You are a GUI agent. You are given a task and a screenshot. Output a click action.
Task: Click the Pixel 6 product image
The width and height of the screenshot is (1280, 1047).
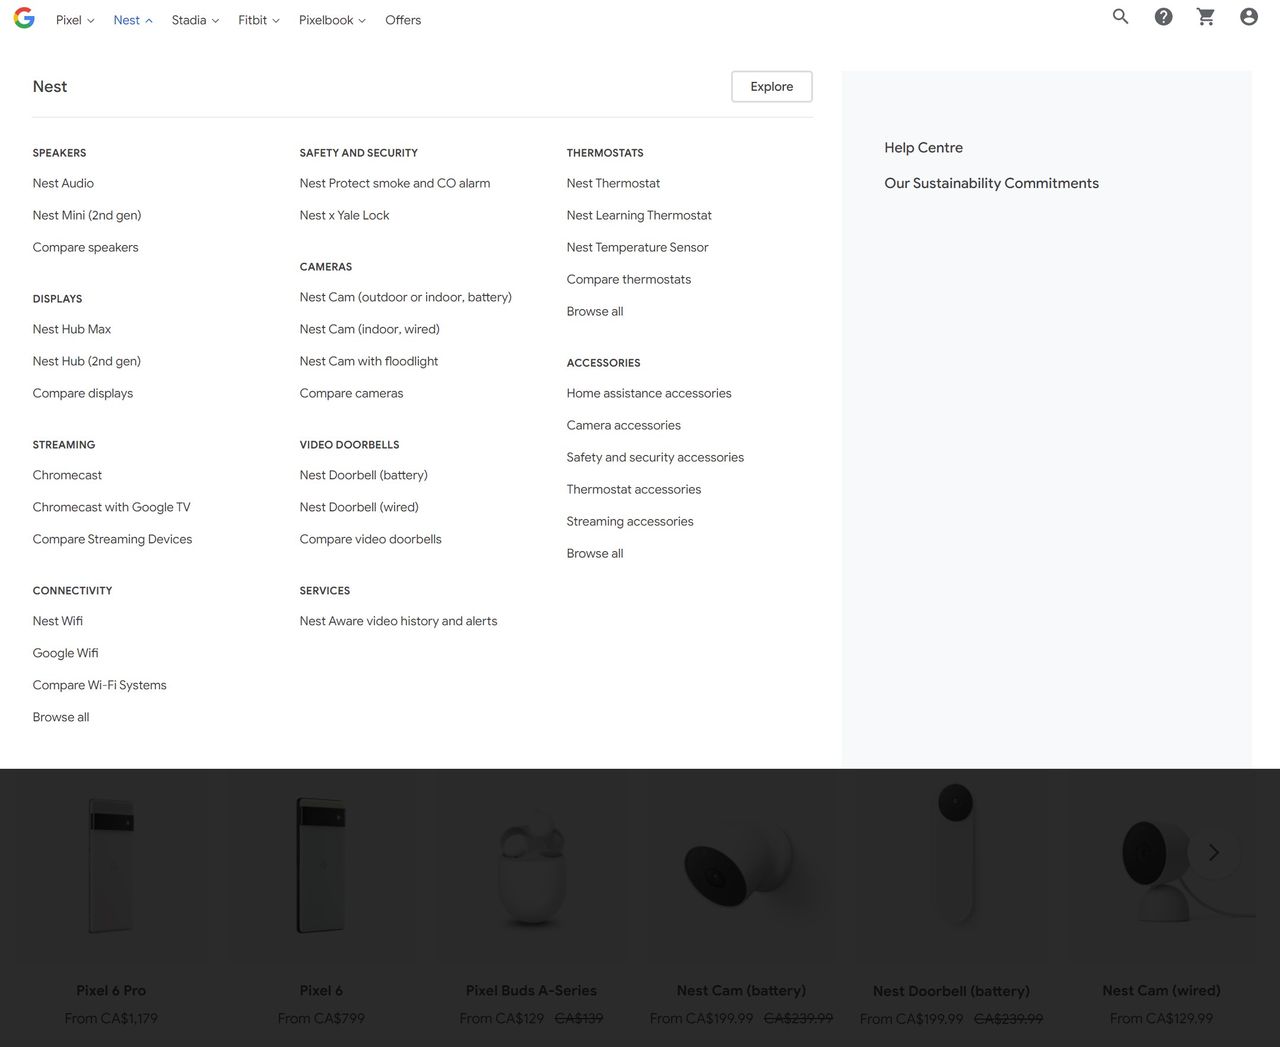pos(321,865)
